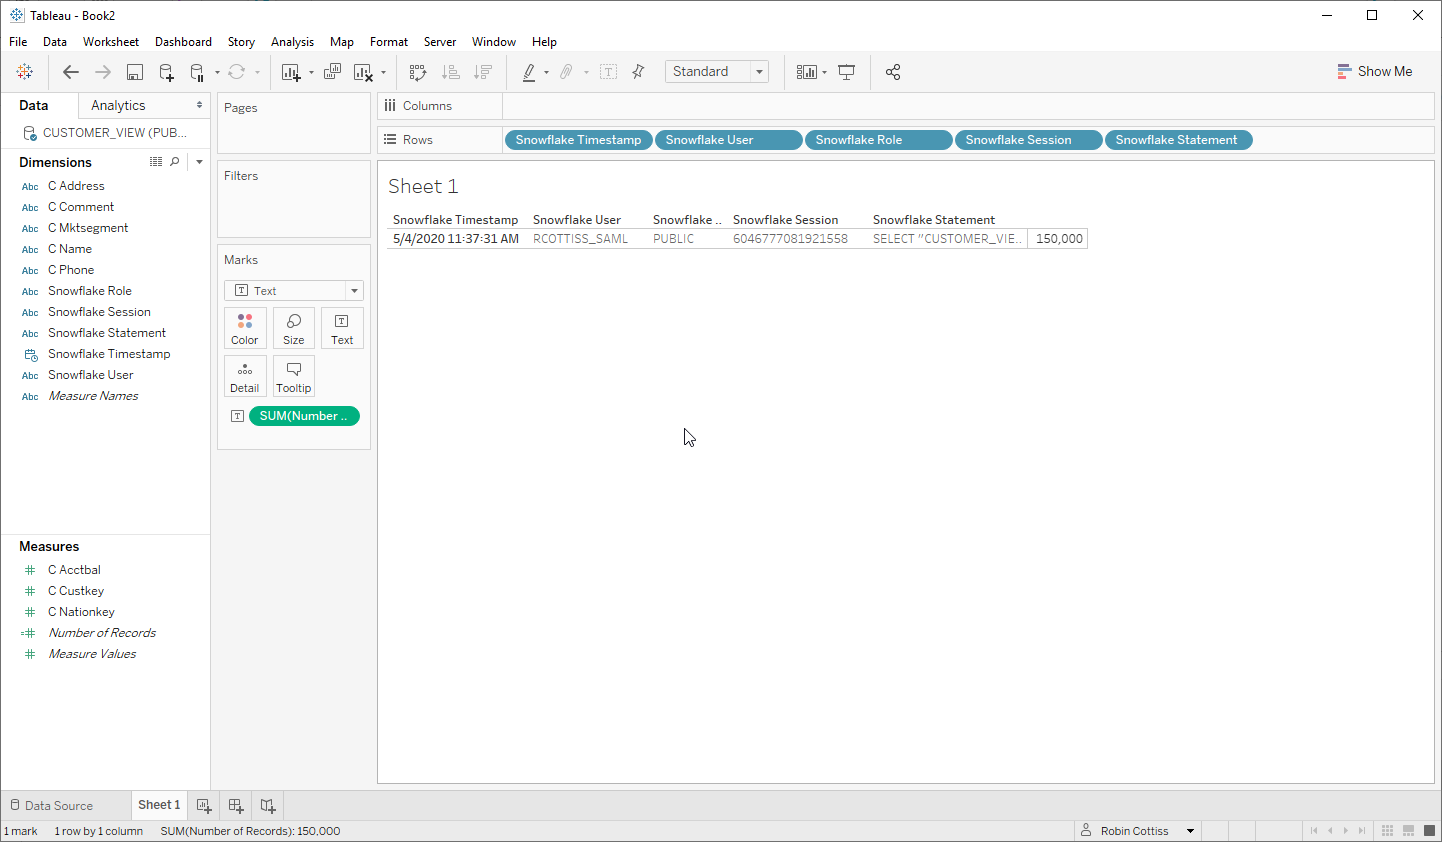Select the C Acctbal measure field
Screen dimensions: 1442x842
tap(74, 570)
